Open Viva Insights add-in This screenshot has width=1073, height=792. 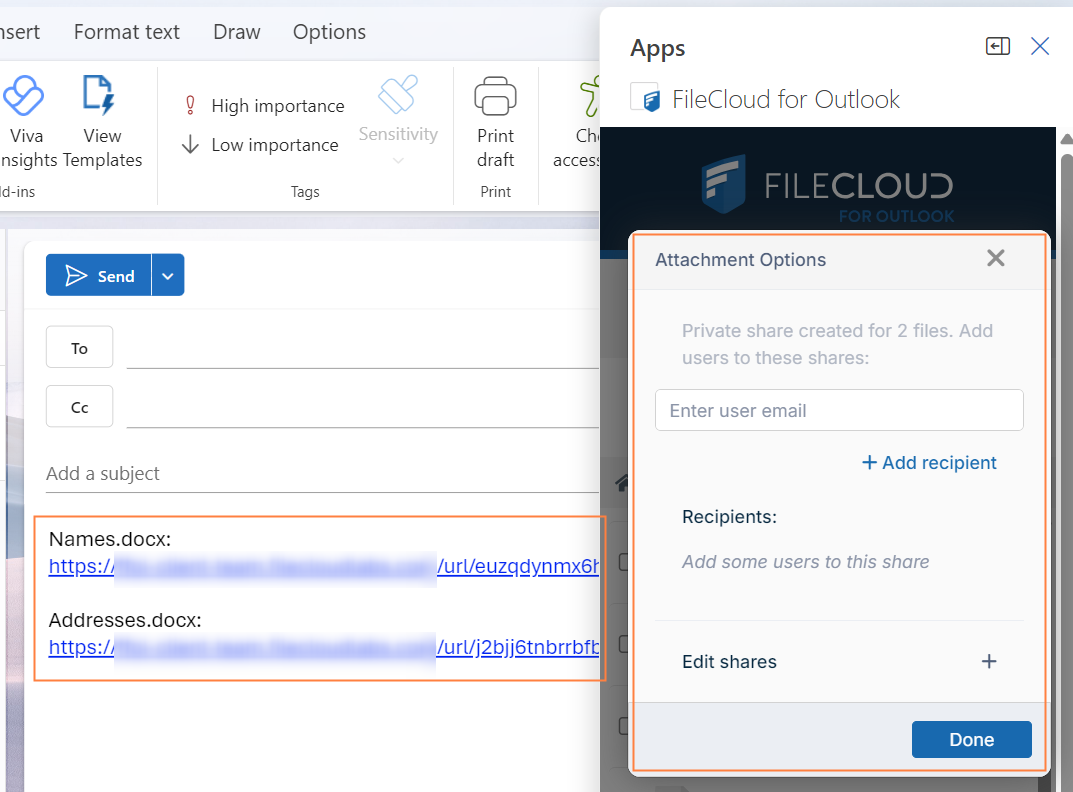[25, 122]
